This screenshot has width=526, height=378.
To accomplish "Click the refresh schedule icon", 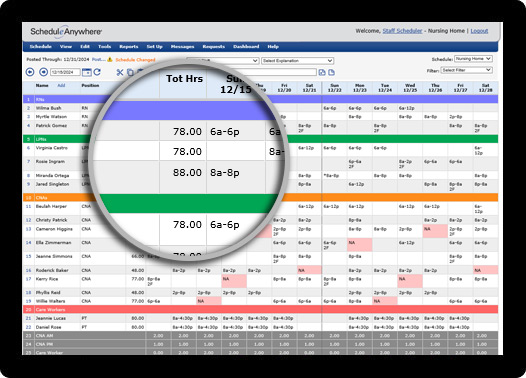I will coord(97,72).
